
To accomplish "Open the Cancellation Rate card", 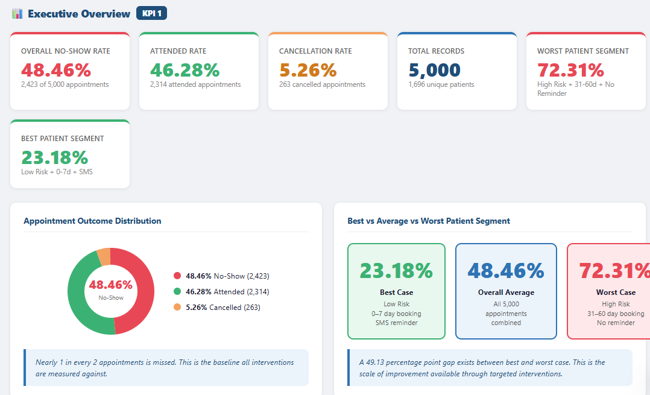I will tap(327, 71).
